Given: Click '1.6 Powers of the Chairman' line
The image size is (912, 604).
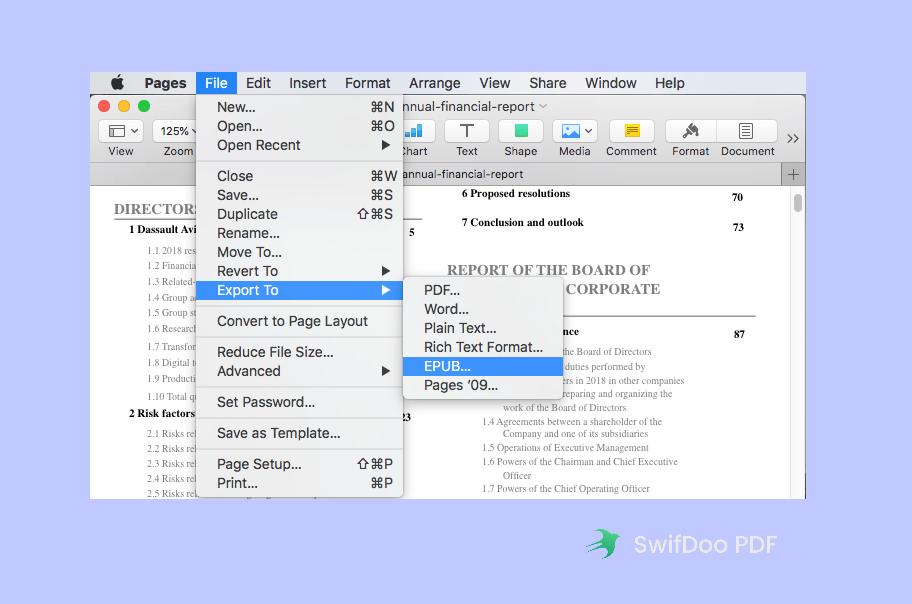Looking at the screenshot, I should click(580, 462).
